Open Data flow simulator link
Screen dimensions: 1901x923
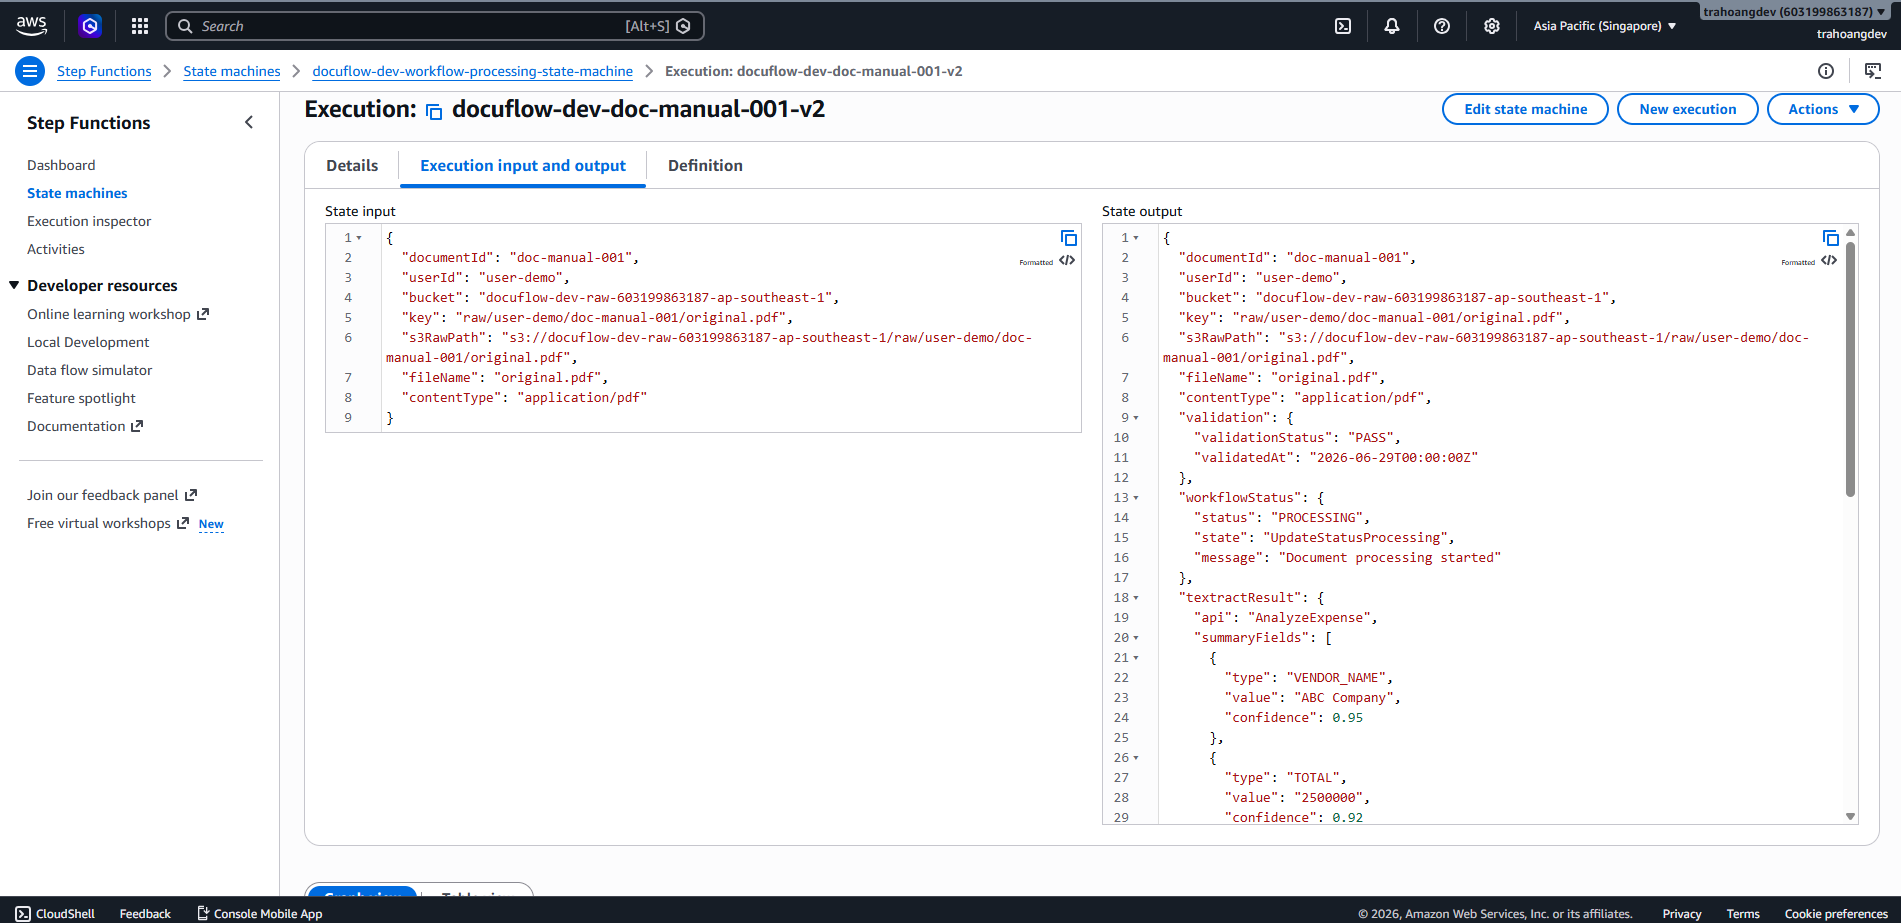tap(90, 370)
